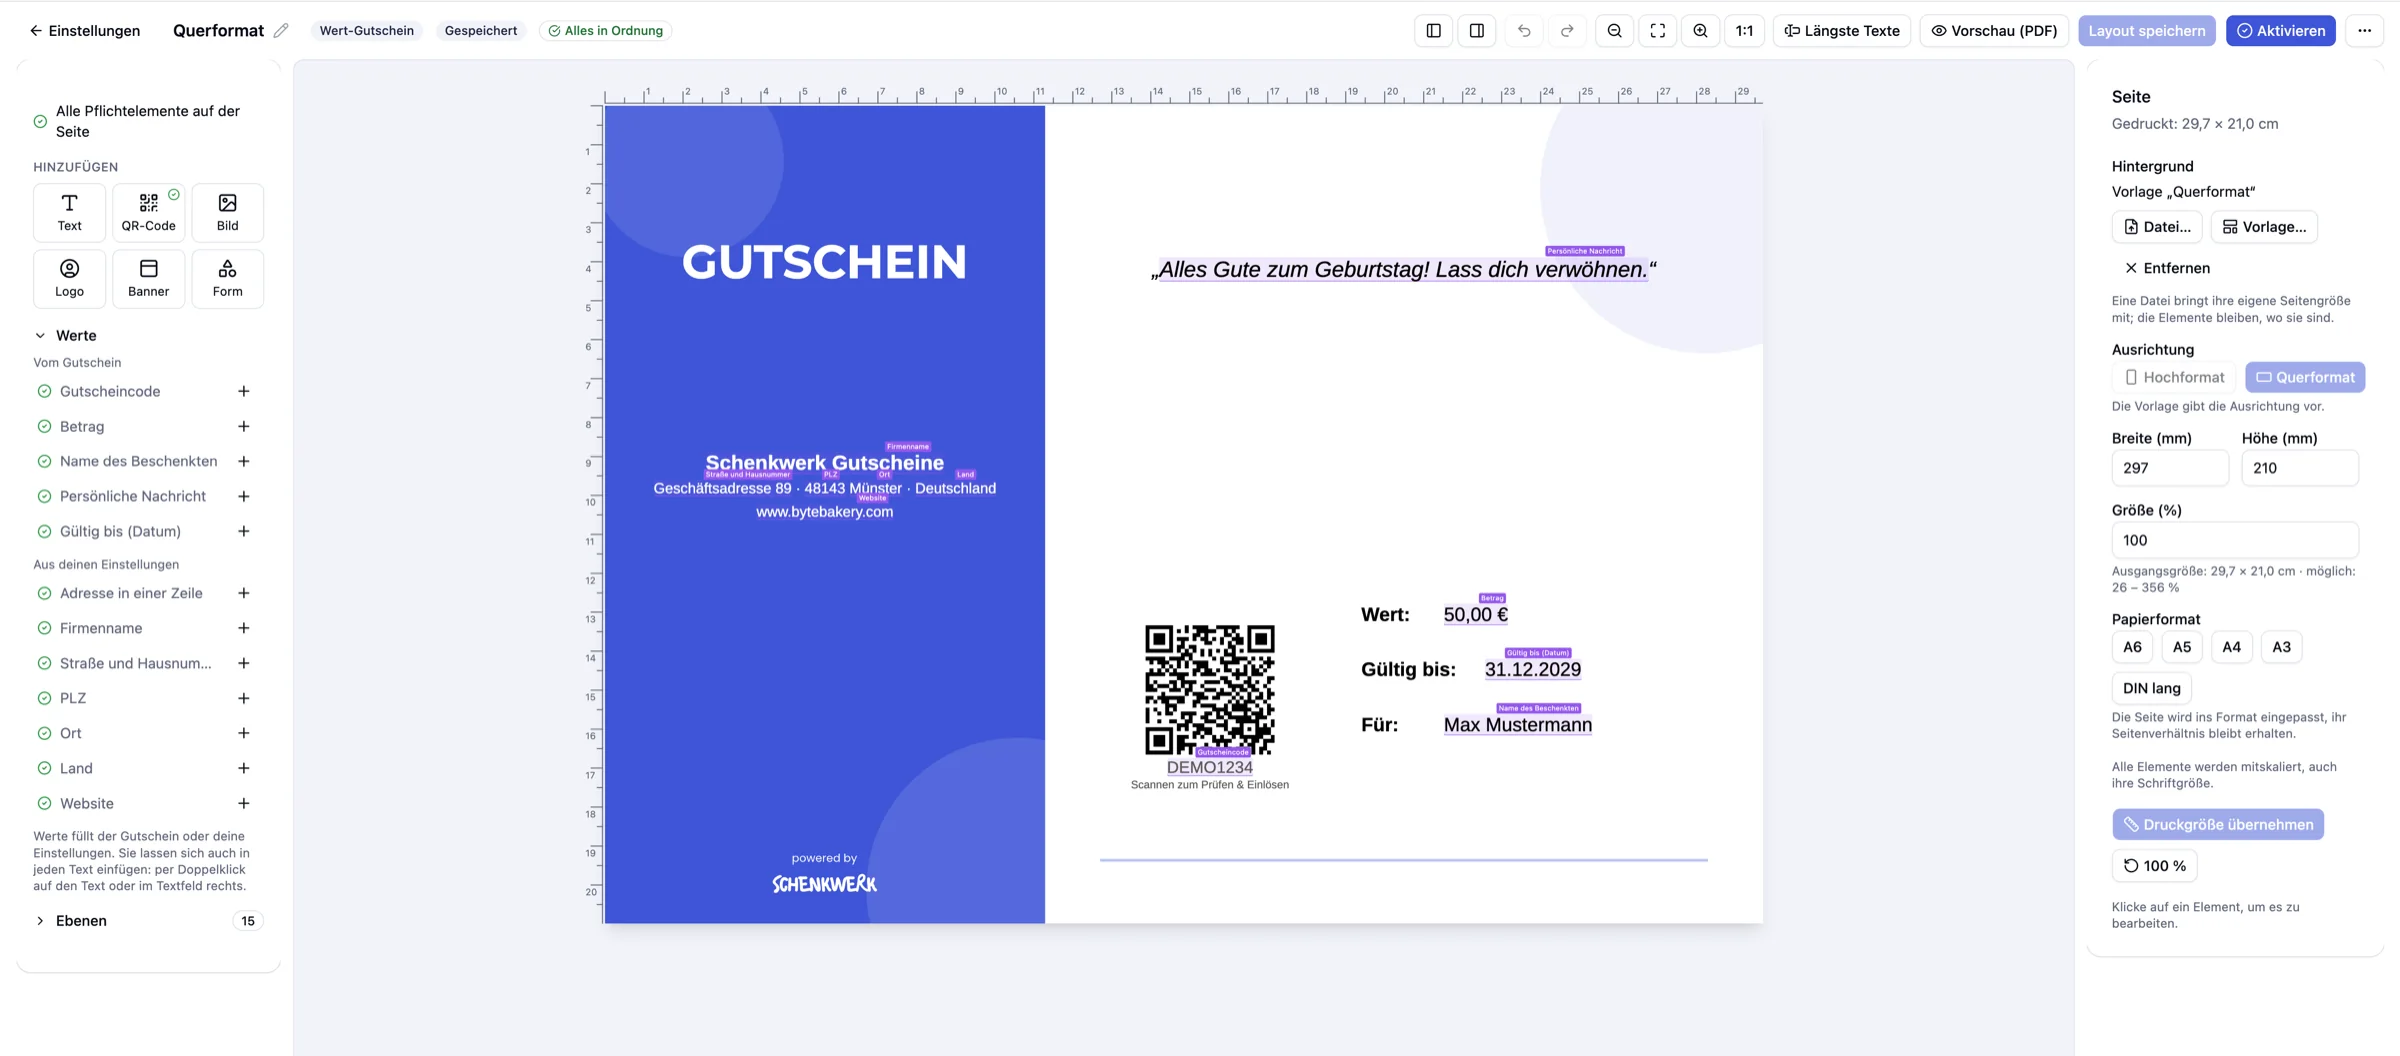Image resolution: width=2400 pixels, height=1056 pixels.
Task: Select Hochformat orientation
Action: 2174,377
